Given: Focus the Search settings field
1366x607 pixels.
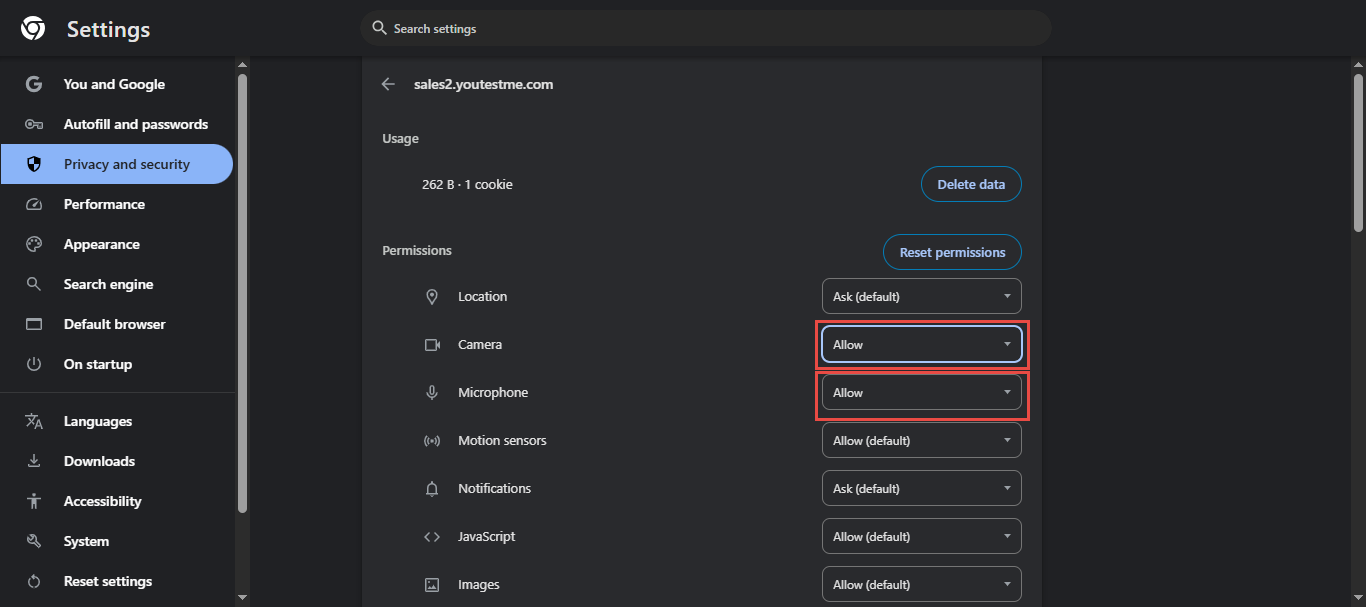Looking at the screenshot, I should 705,29.
